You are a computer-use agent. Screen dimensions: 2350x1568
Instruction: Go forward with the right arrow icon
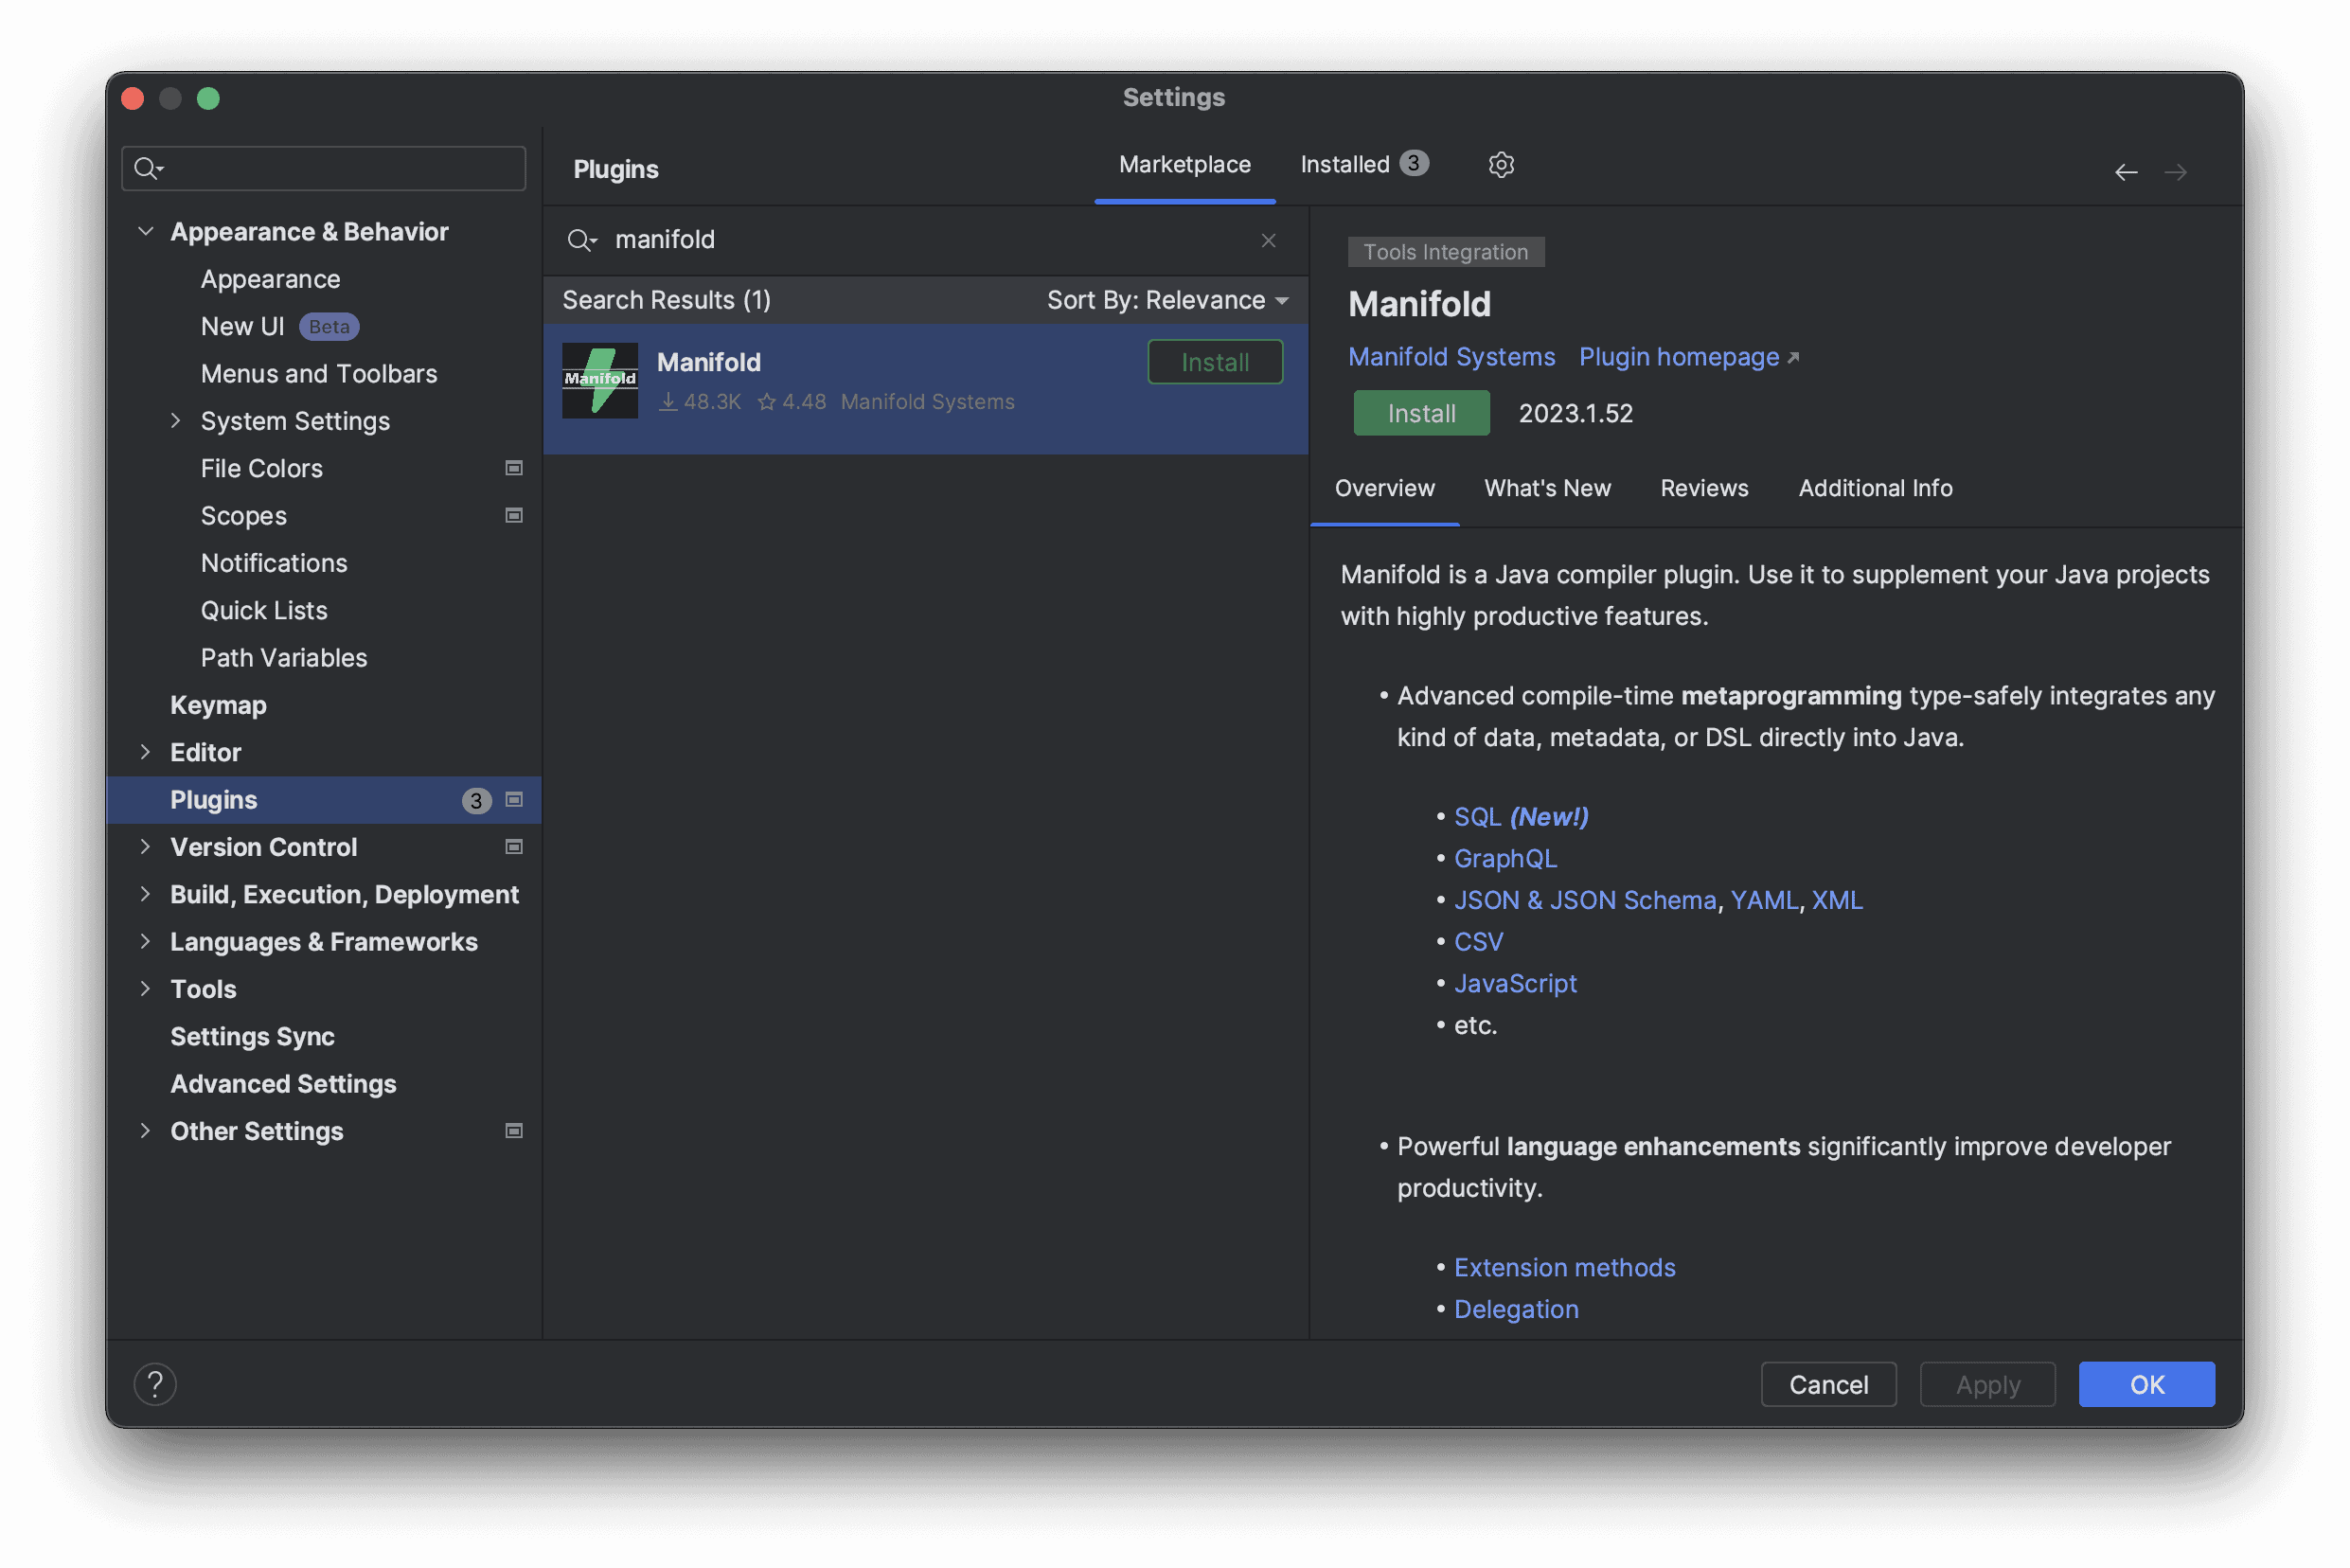click(2175, 172)
